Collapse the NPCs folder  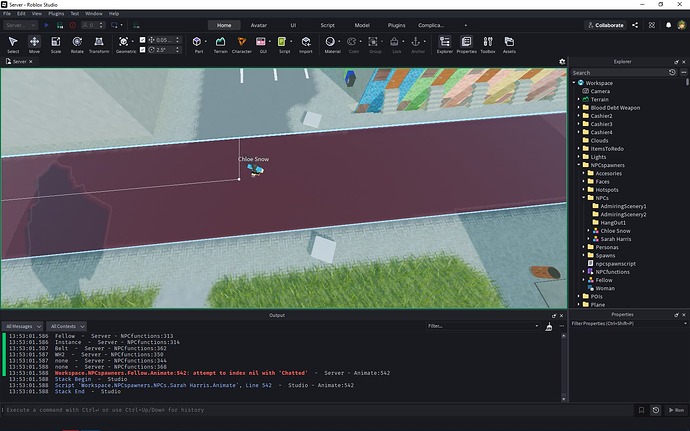584,198
